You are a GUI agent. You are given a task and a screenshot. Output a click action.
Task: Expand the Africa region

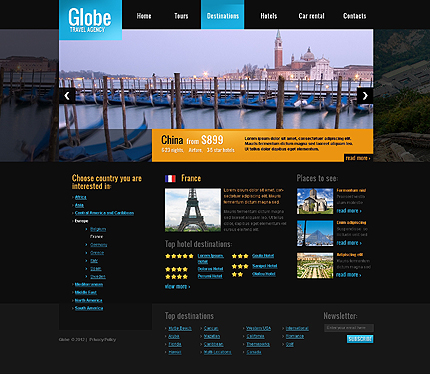pyautogui.click(x=81, y=197)
